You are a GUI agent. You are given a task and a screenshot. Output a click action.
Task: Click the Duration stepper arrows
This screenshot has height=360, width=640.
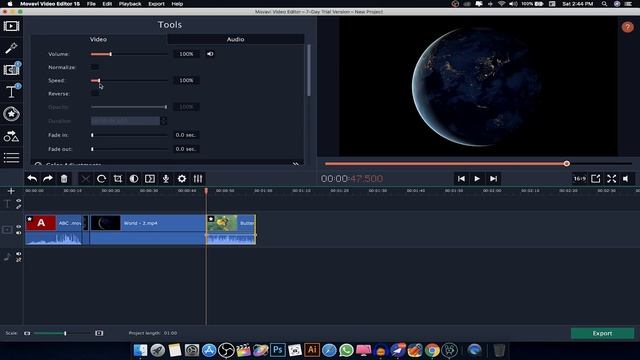[x=164, y=121]
